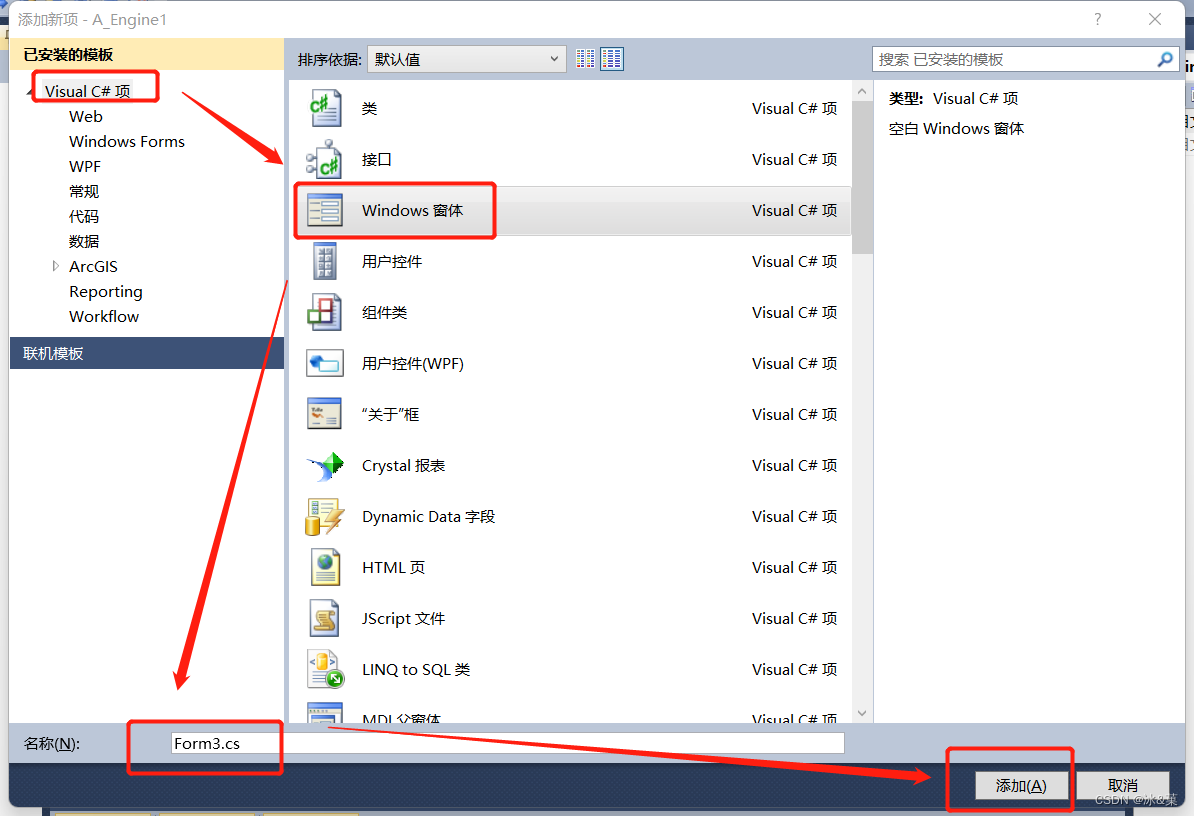
Task: Click the 添加(A) button
Action: pyautogui.click(x=1021, y=785)
